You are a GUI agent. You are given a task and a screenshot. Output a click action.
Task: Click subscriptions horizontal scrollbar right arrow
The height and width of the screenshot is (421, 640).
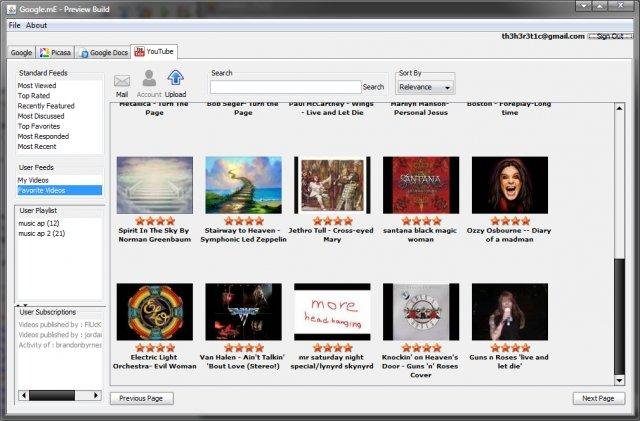[x=96, y=395]
